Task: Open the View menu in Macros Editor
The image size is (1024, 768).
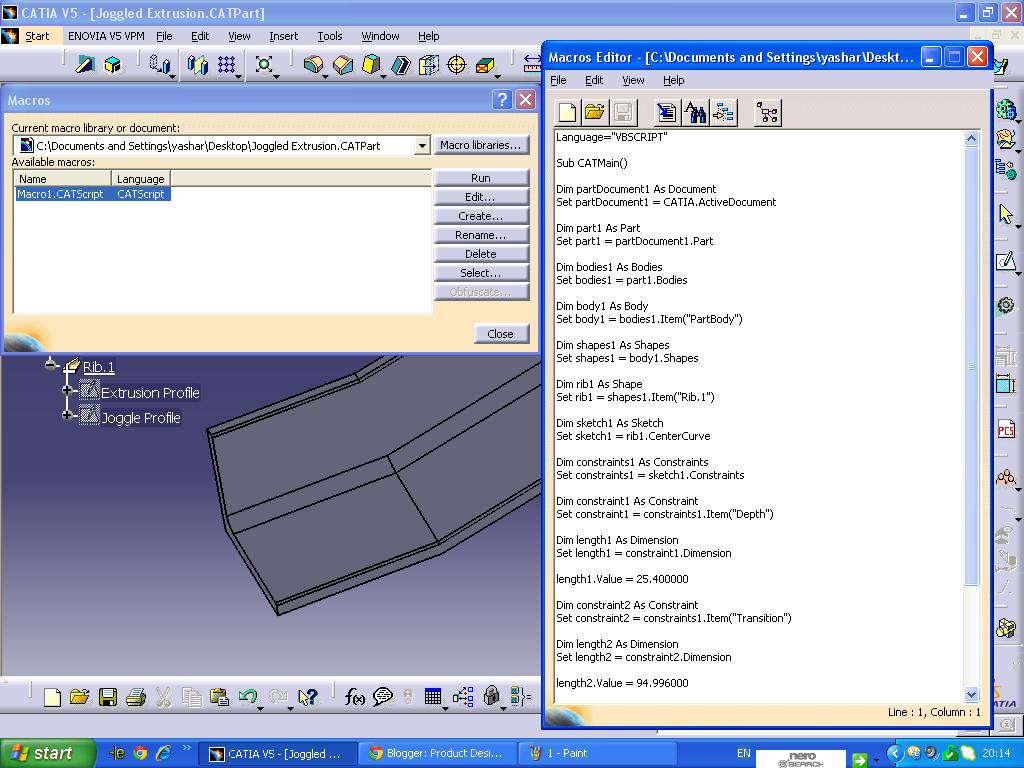Action: (633, 80)
